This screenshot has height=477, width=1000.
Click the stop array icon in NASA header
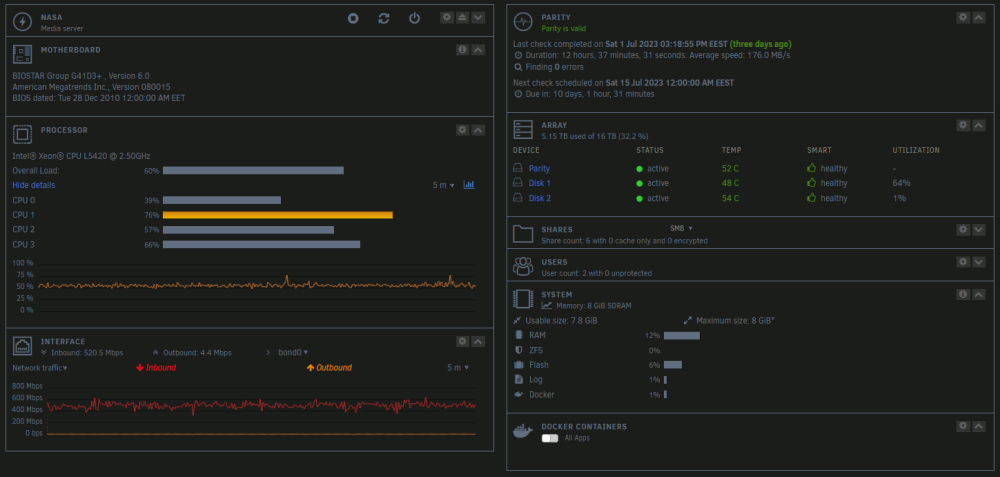353,18
